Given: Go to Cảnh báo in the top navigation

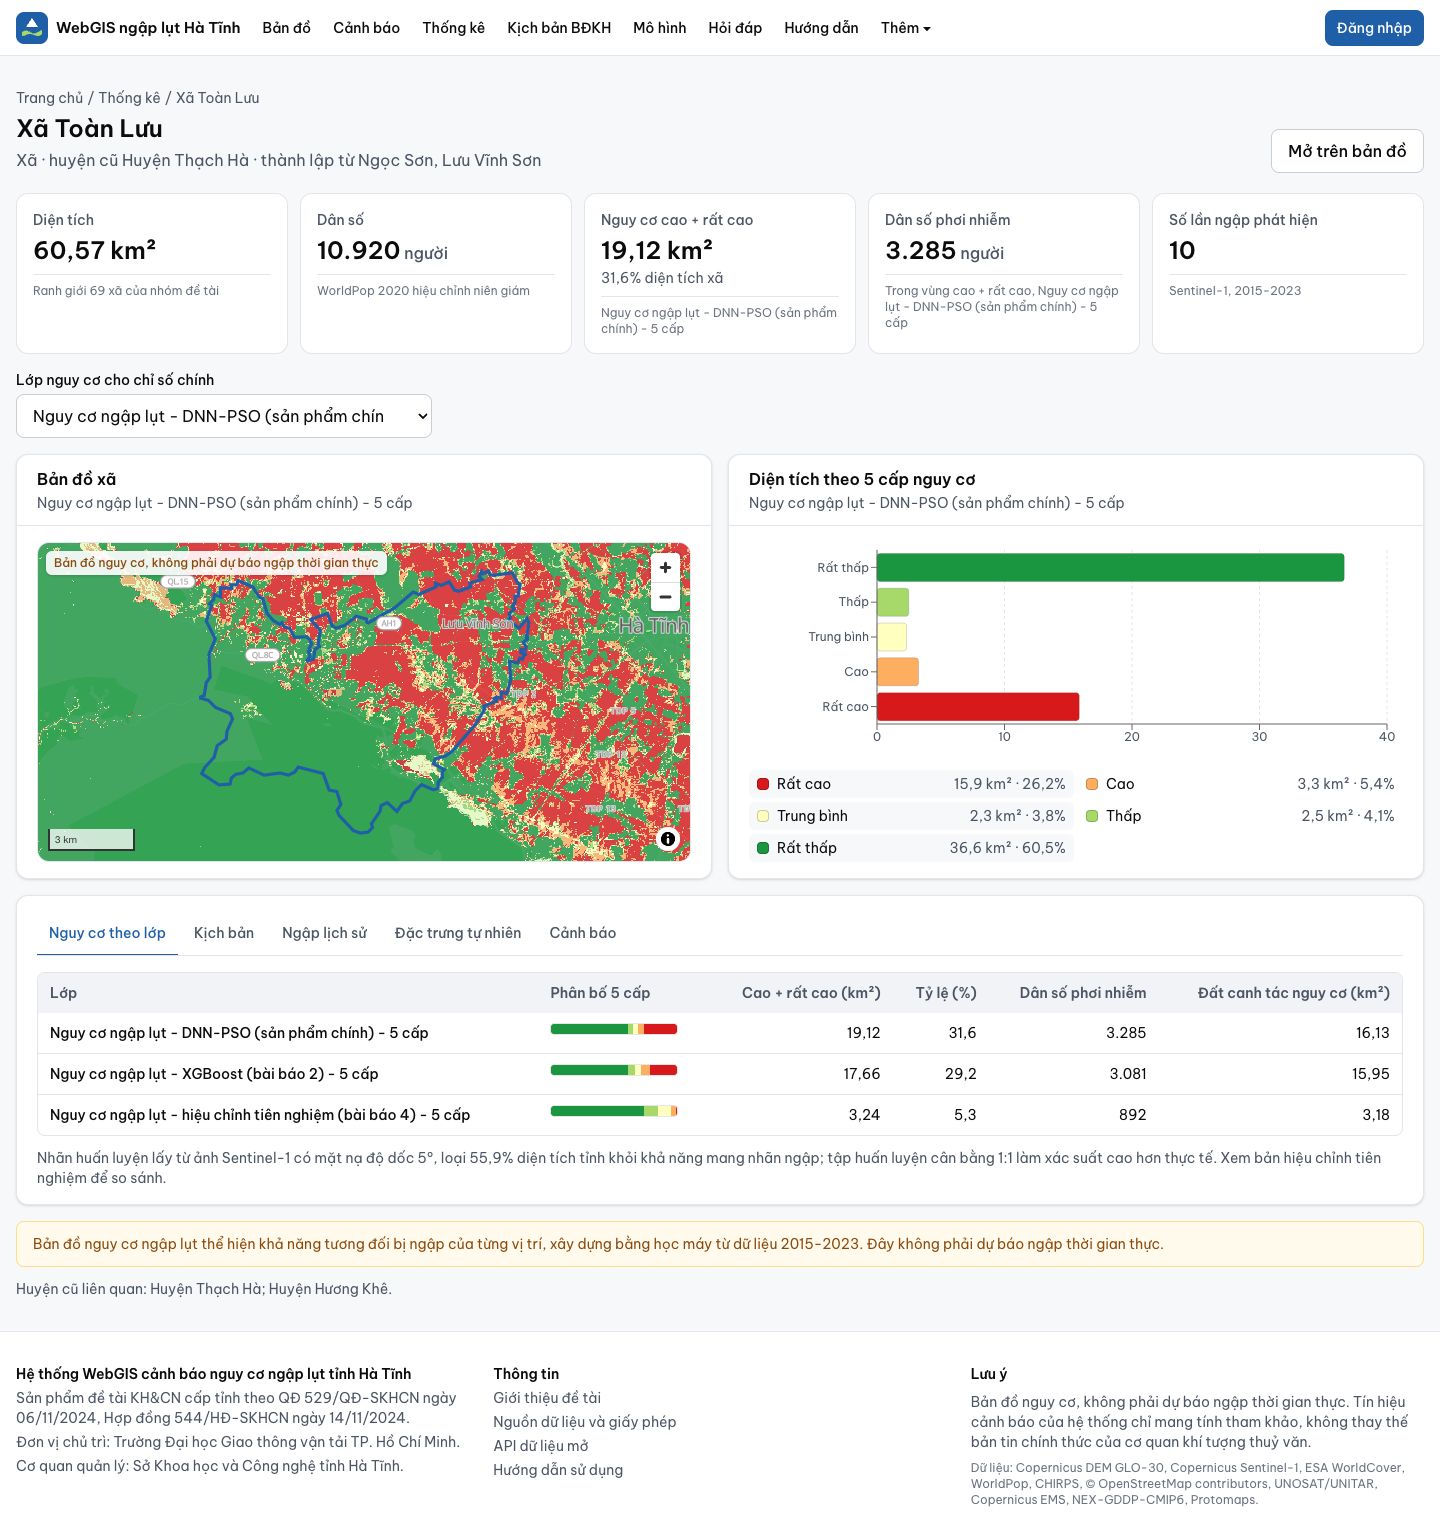Looking at the screenshot, I should pyautogui.click(x=367, y=28).
